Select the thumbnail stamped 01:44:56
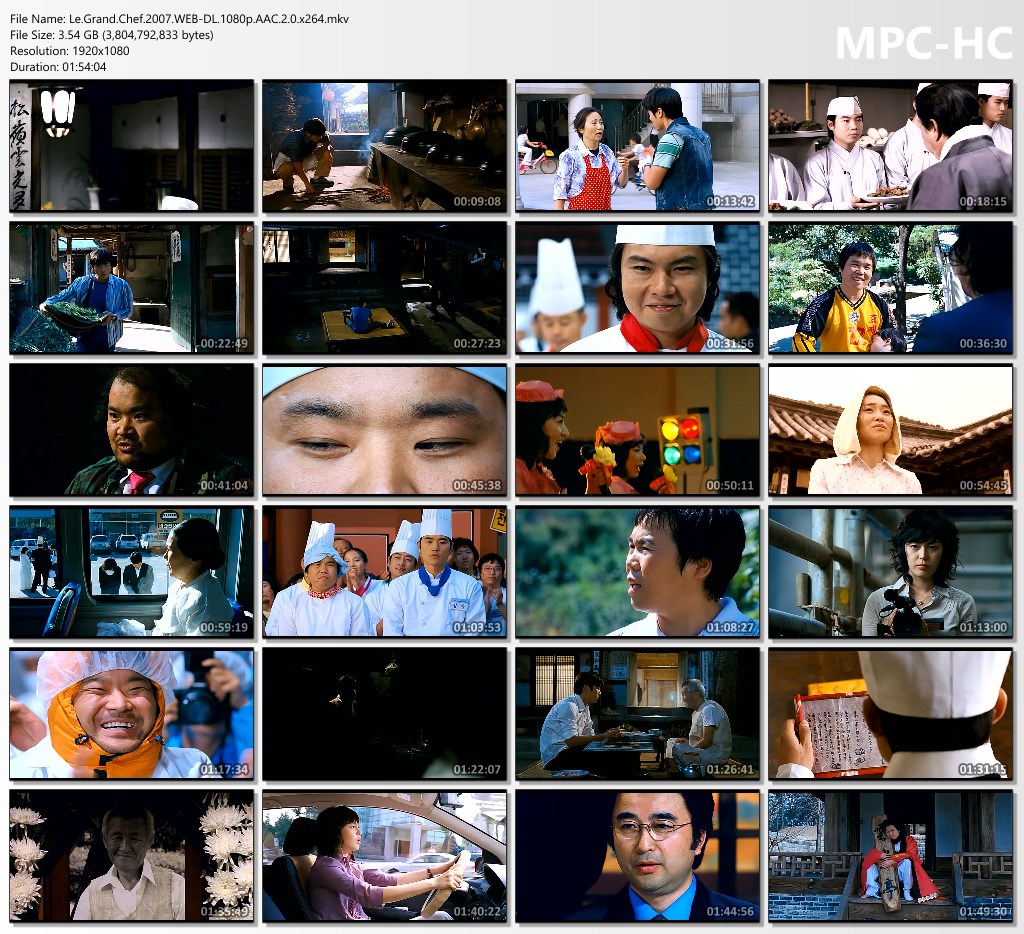This screenshot has width=1024, height=934. (637, 856)
